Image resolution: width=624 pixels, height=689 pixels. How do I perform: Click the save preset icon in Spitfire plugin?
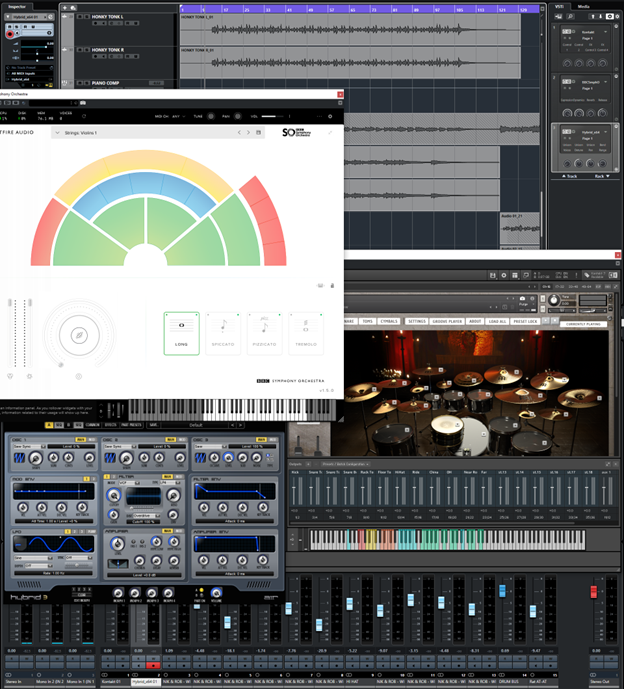(258, 132)
